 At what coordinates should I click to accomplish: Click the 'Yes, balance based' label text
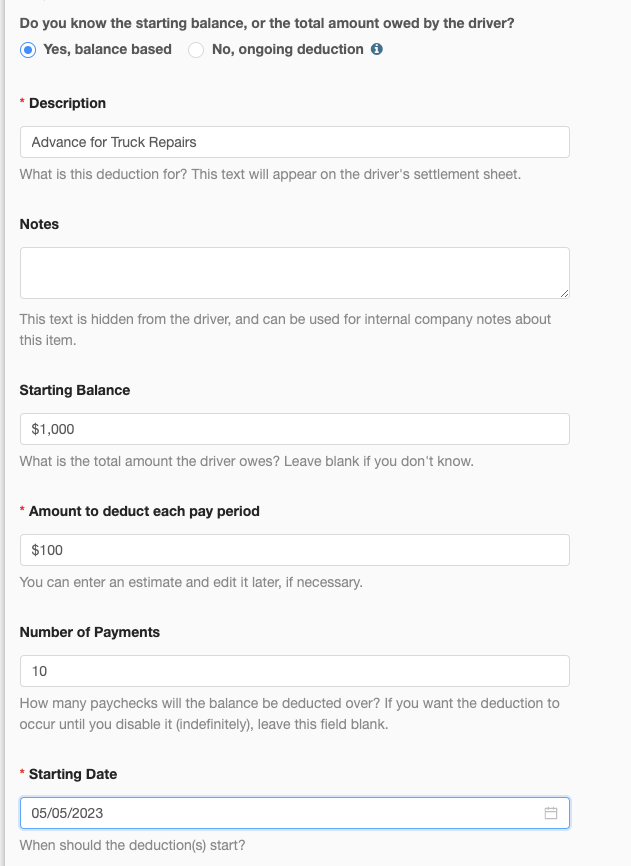[108, 49]
